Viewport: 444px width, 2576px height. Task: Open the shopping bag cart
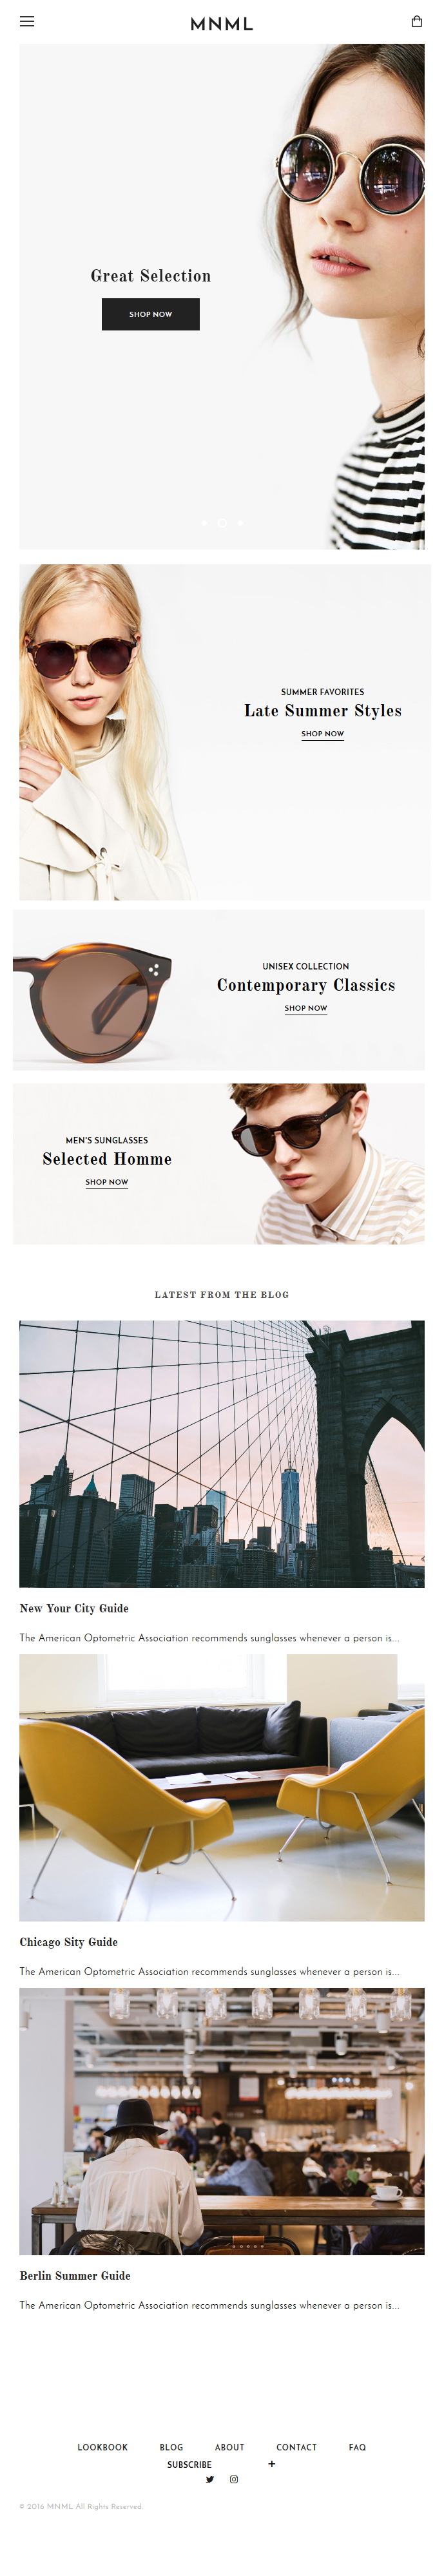[417, 21]
